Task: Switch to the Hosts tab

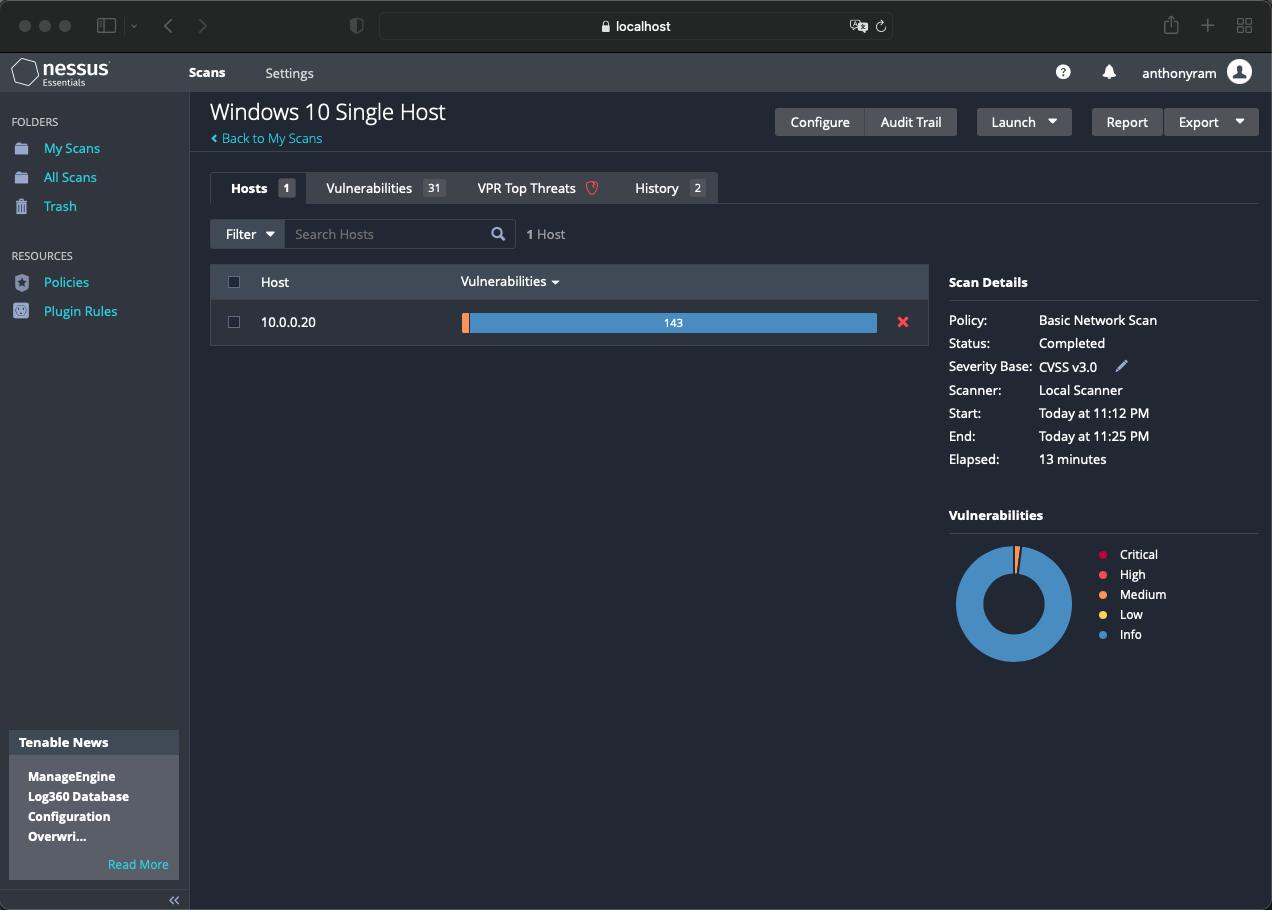Action: coord(258,188)
